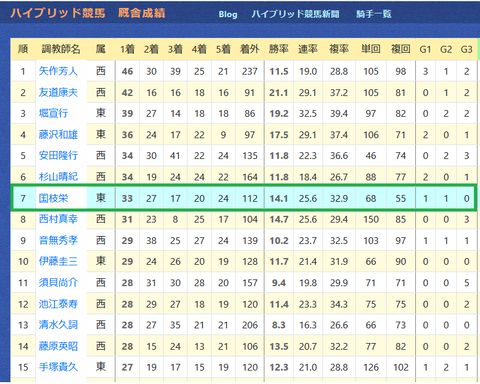Select 矢作芳人's 着外 value 237
Viewport: 480px width, 384px height.
(250, 71)
